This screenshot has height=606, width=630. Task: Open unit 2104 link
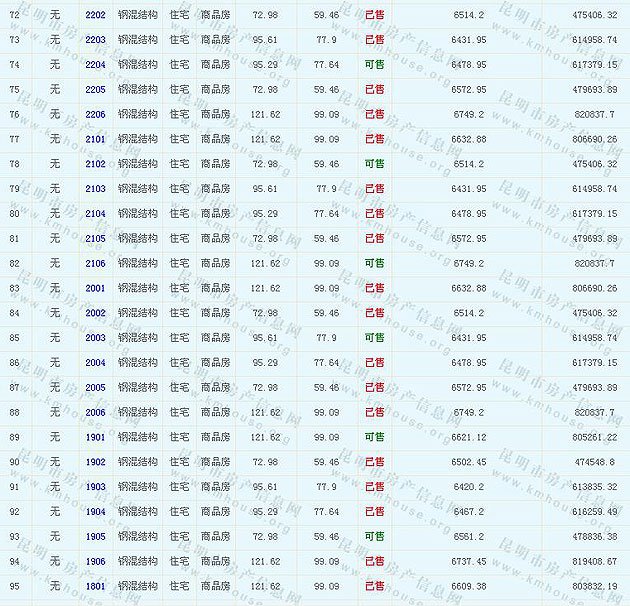pyautogui.click(x=95, y=213)
